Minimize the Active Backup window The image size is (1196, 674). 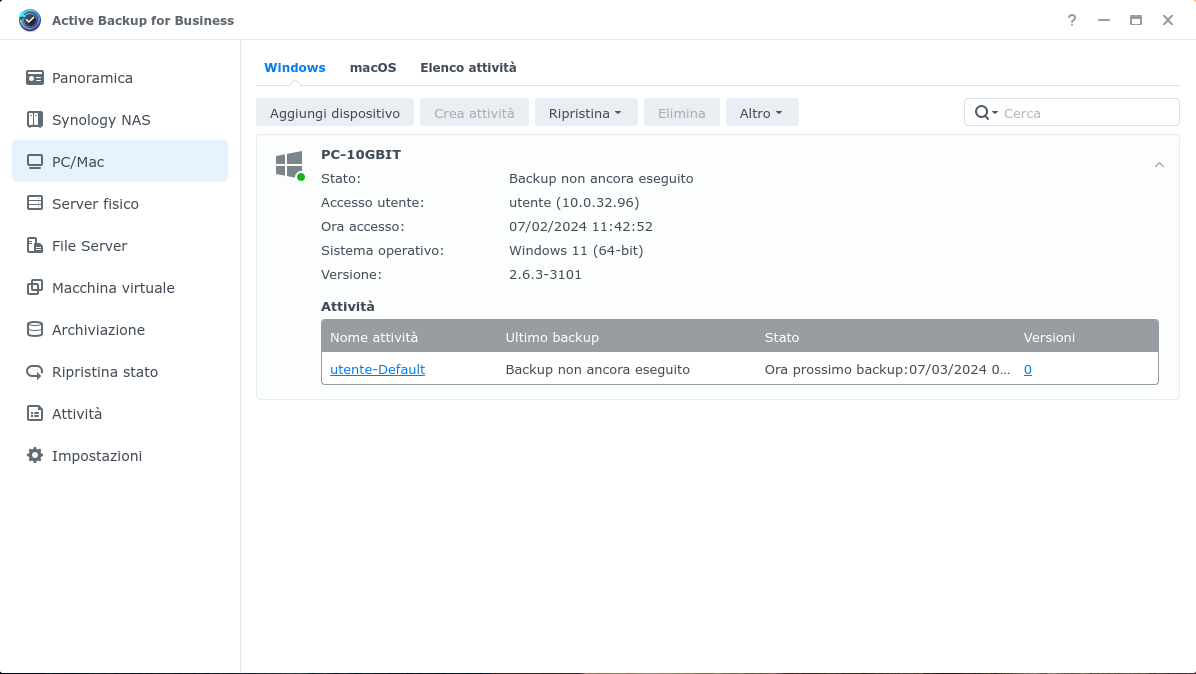point(1104,21)
